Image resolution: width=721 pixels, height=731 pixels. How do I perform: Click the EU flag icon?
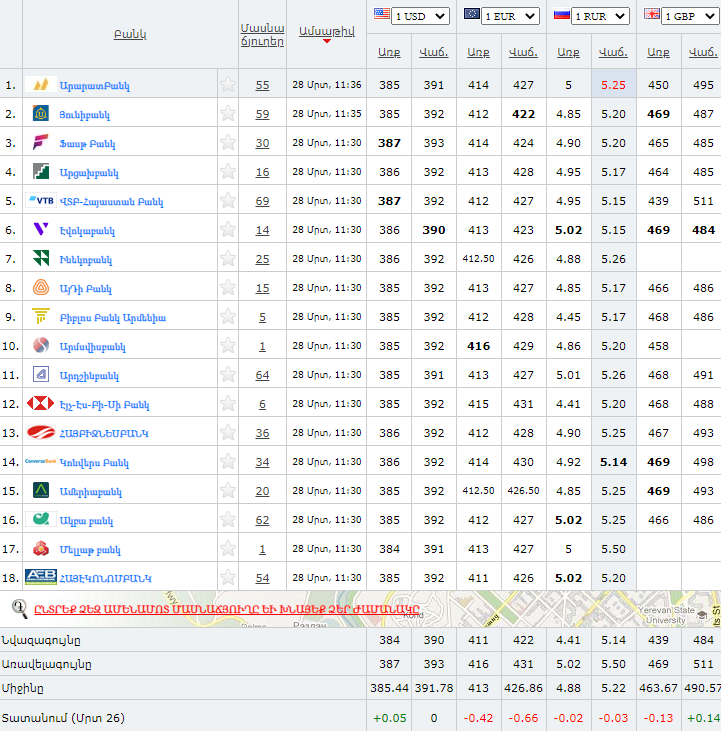coord(472,14)
